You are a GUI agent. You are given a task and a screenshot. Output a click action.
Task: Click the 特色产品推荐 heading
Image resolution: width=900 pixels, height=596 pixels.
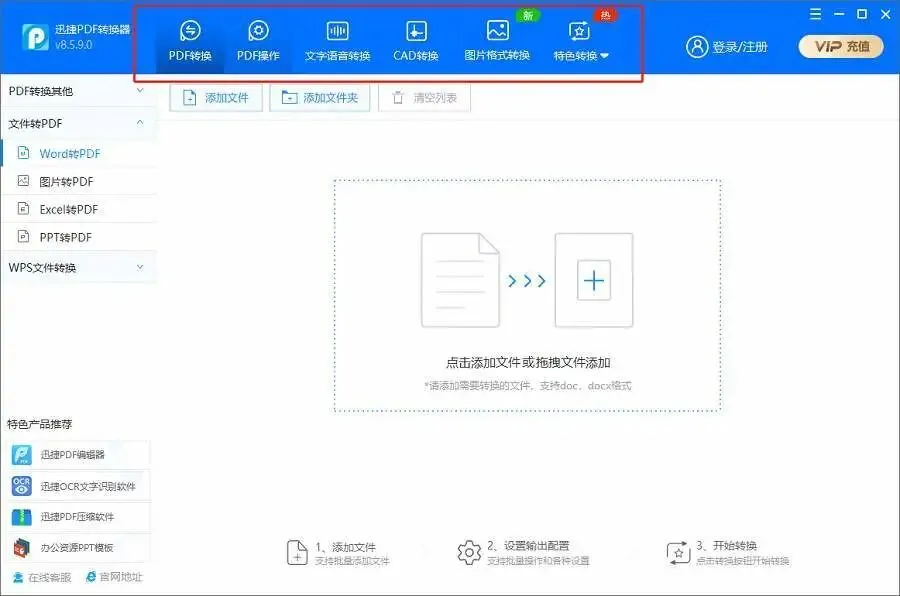(x=40, y=424)
